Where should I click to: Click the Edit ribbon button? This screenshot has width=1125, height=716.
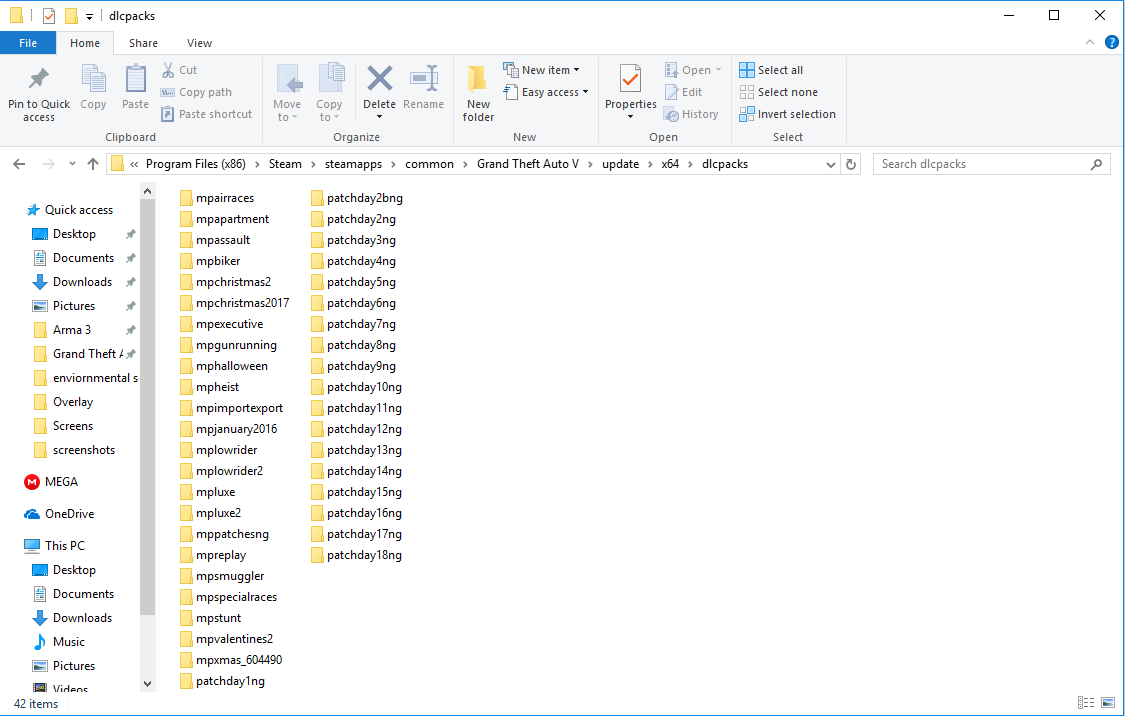click(683, 92)
